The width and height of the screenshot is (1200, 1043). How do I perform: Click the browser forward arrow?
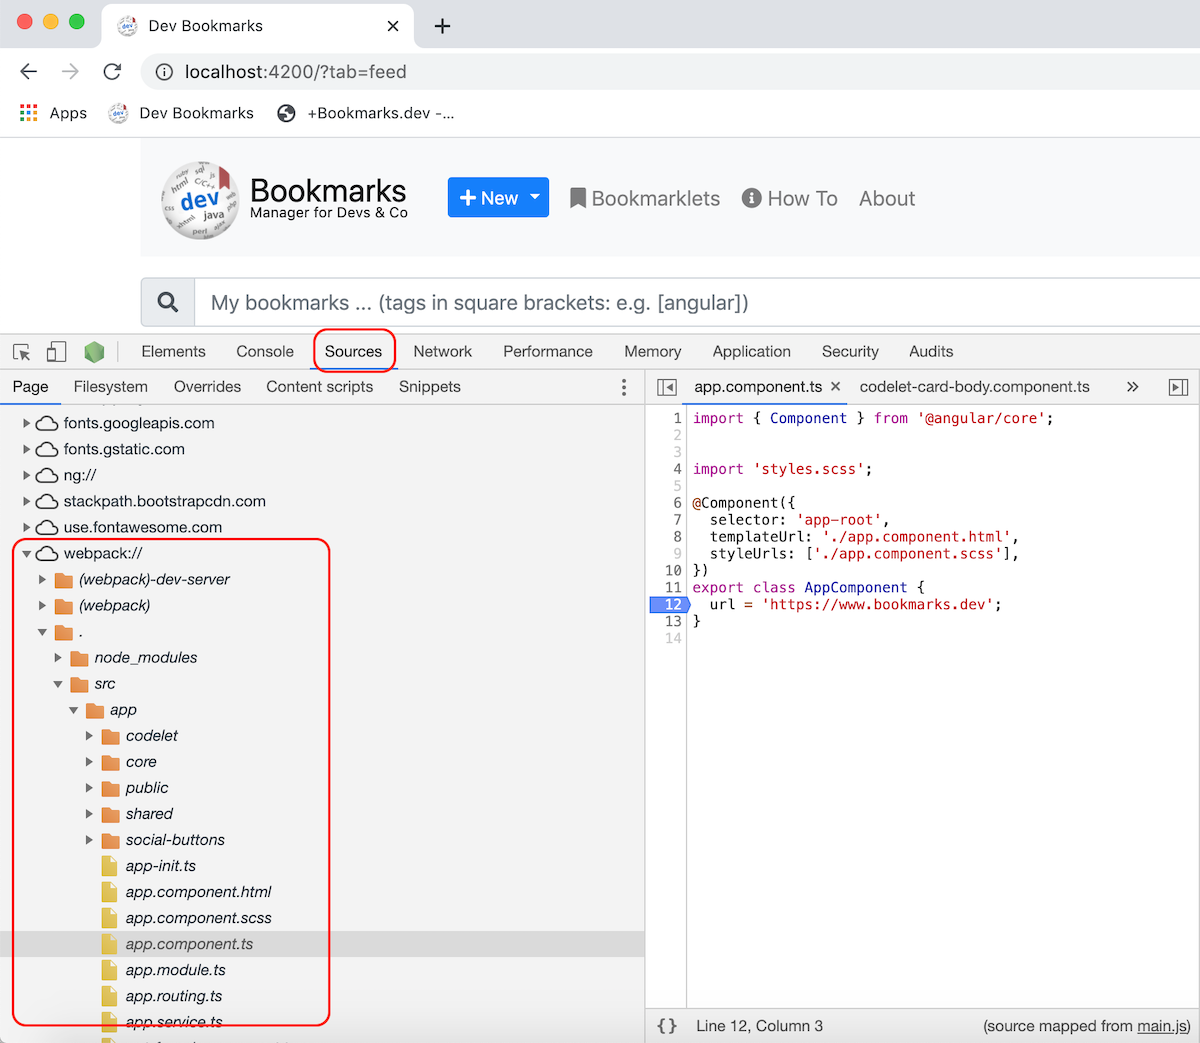point(70,72)
